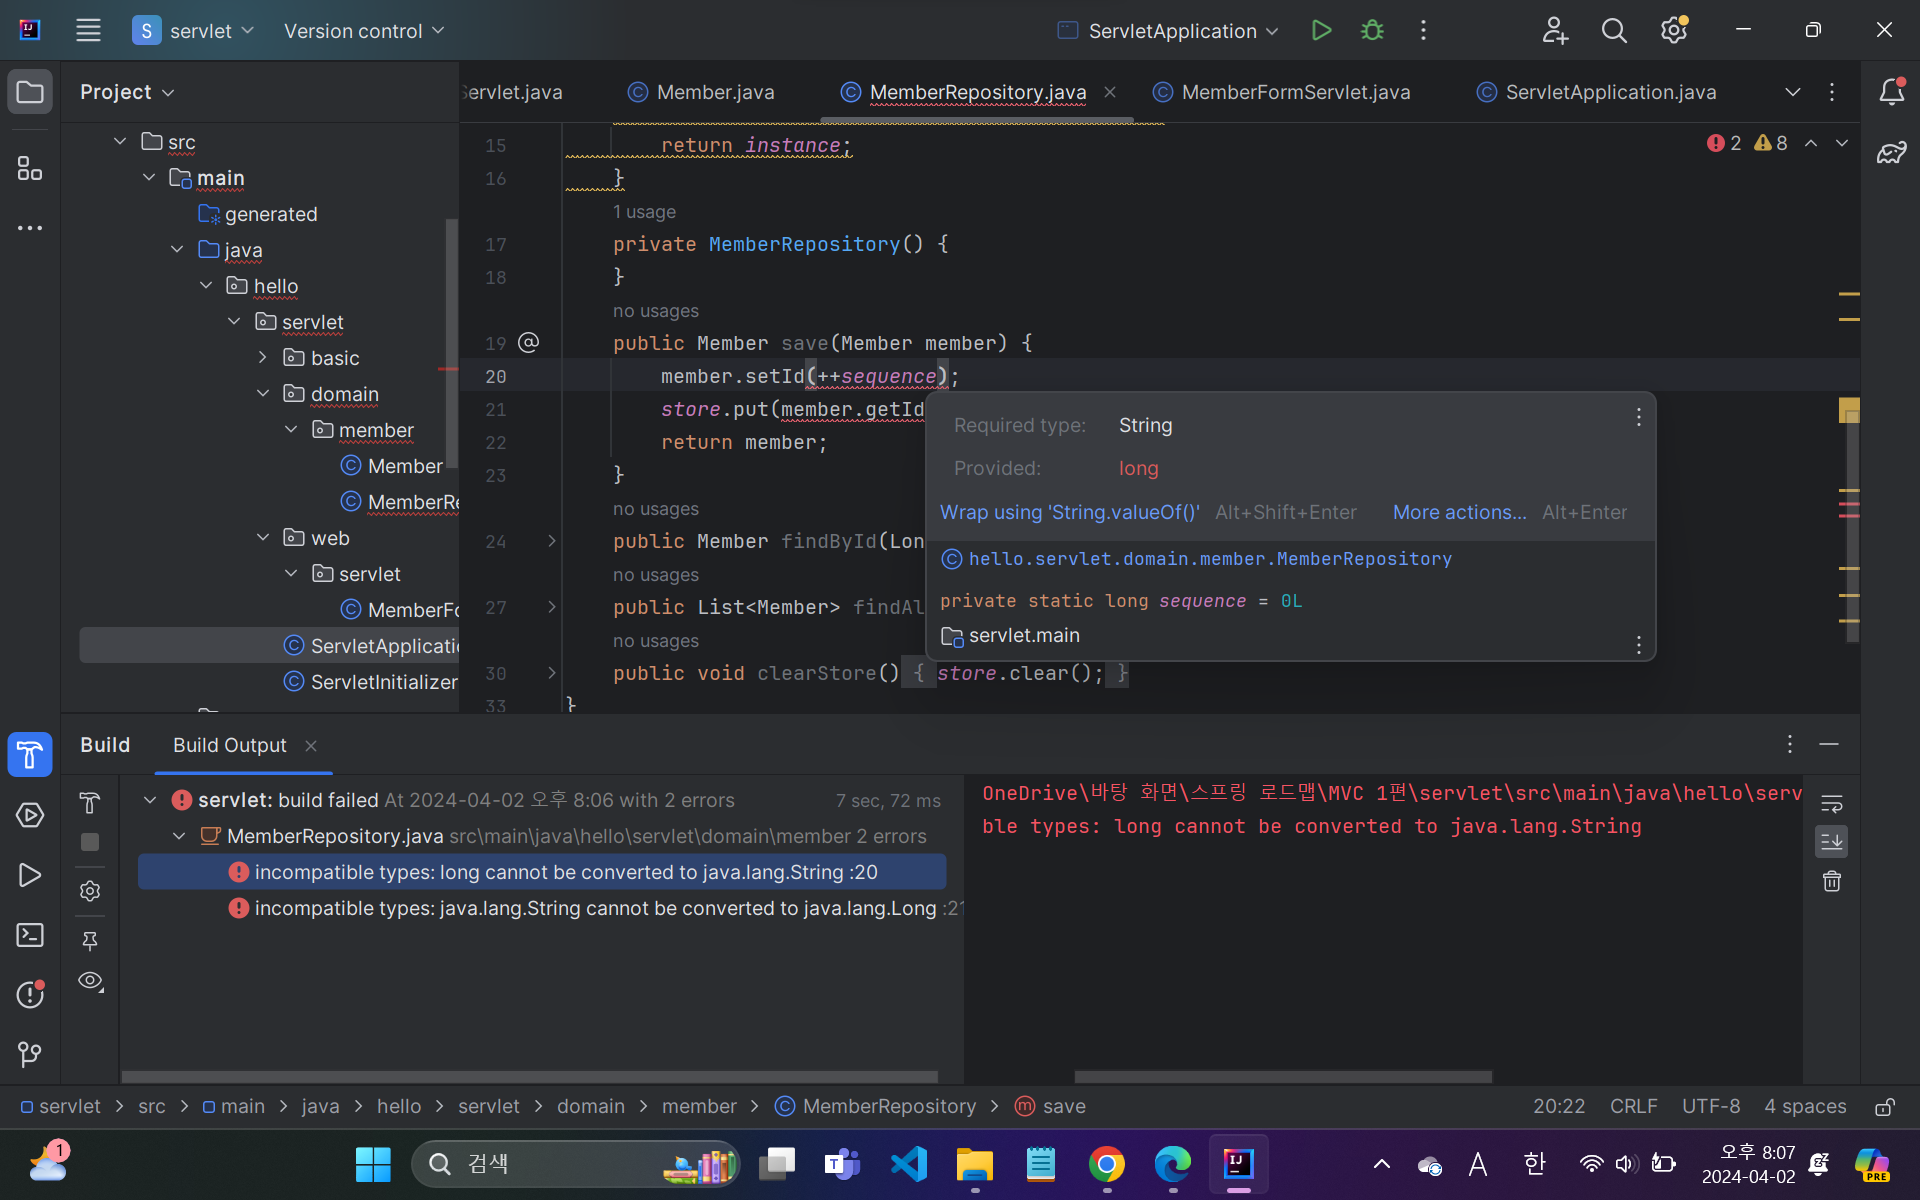Image resolution: width=1920 pixels, height=1200 pixels.
Task: Click the UTF-8 encoding in status bar
Action: point(1711,1107)
